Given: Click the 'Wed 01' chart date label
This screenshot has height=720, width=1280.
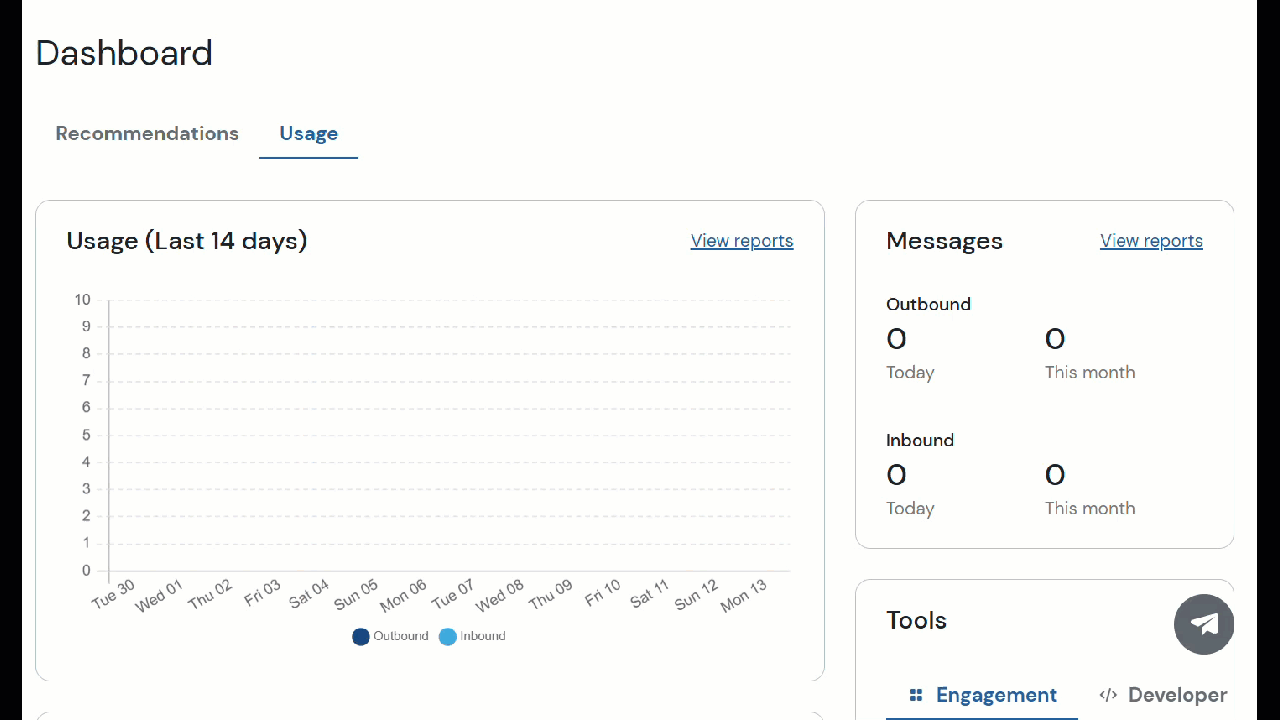Looking at the screenshot, I should pos(159,595).
